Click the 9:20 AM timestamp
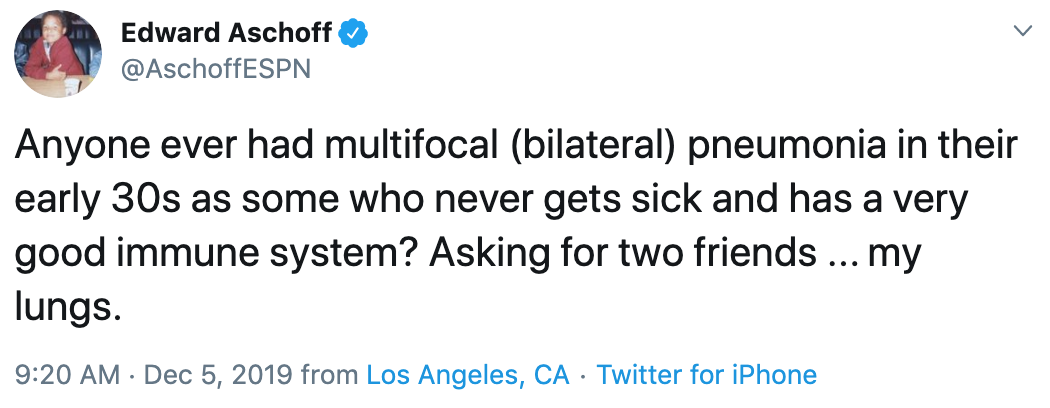 pos(65,375)
